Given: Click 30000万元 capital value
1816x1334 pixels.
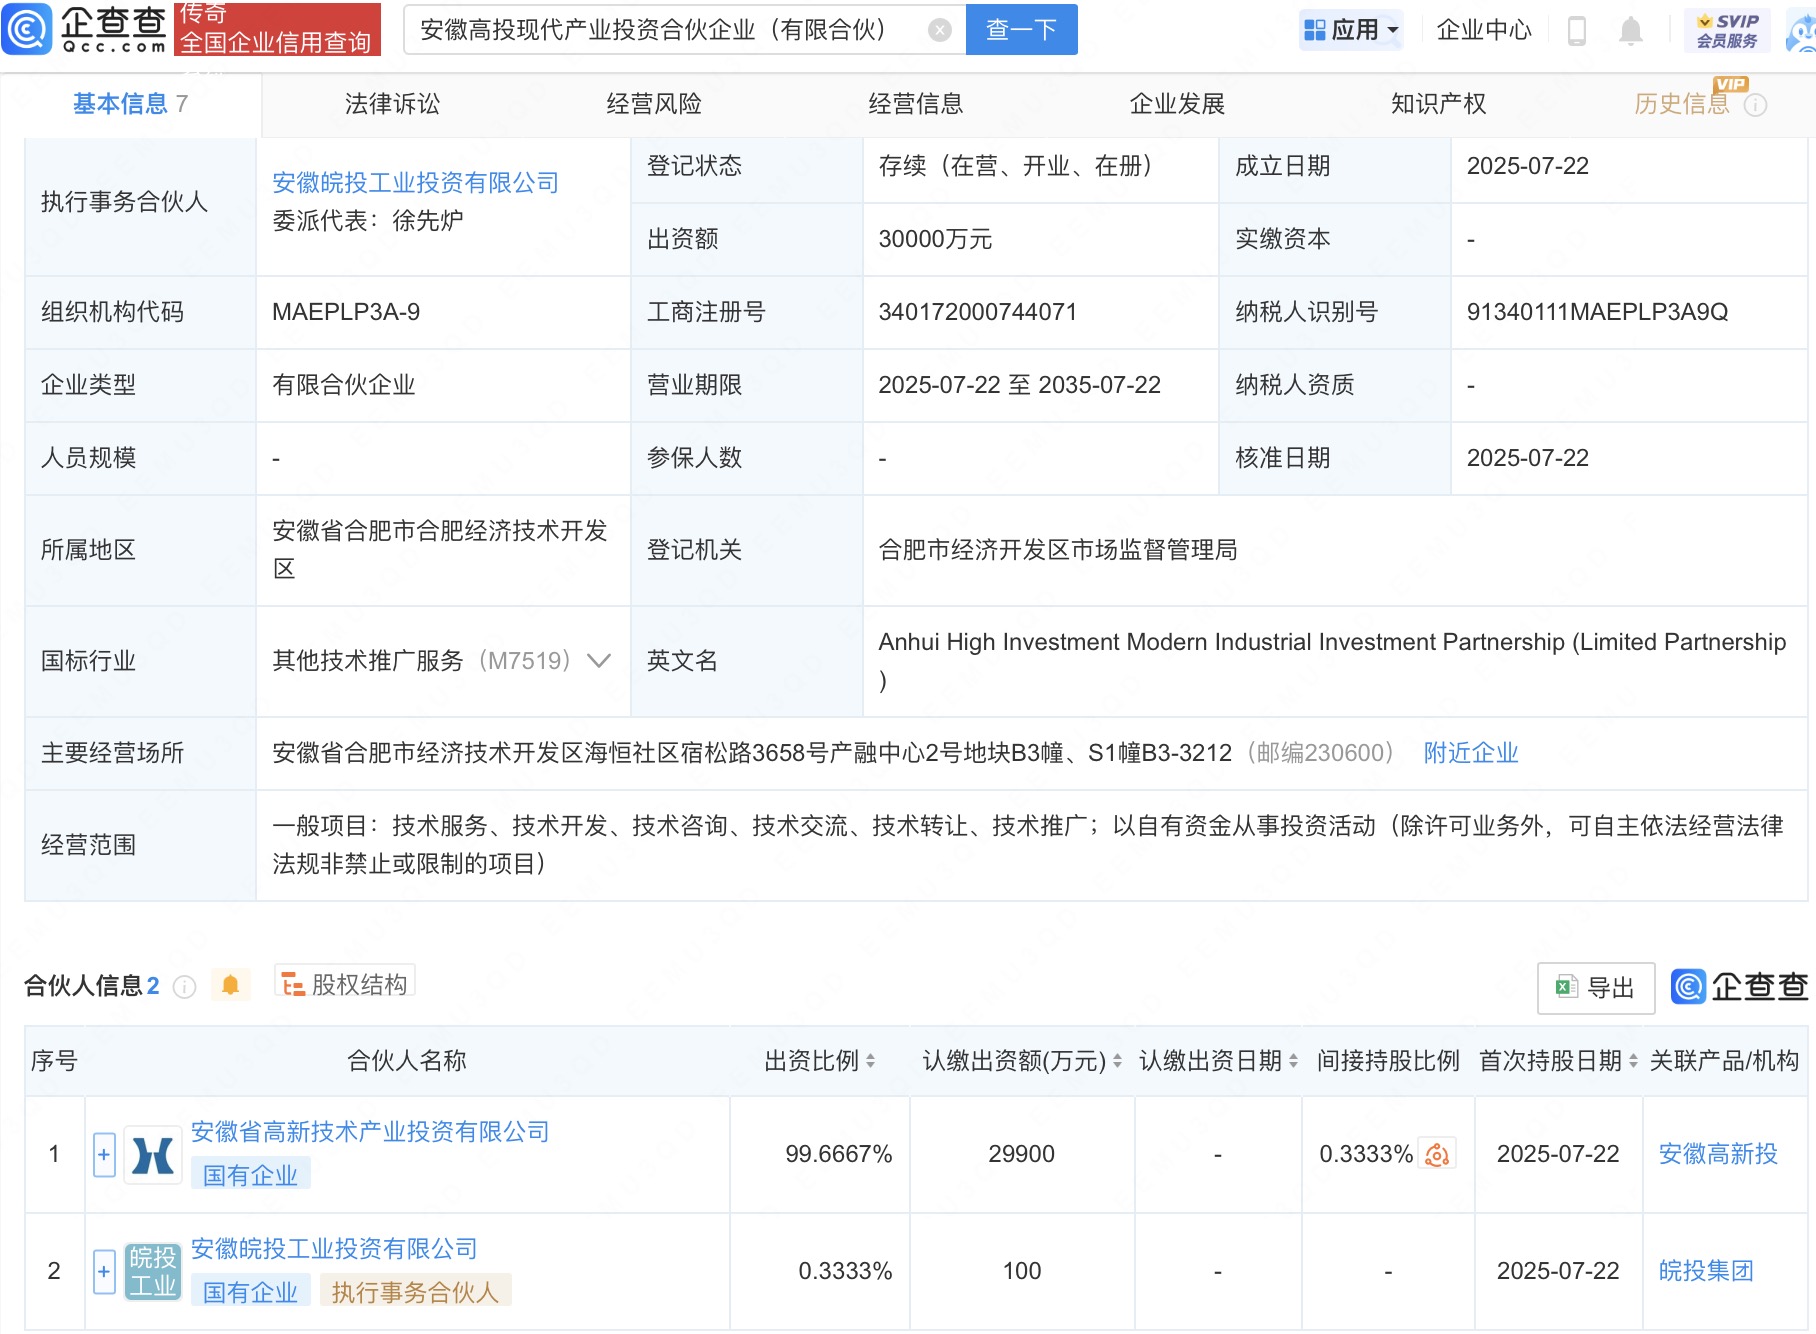Looking at the screenshot, I should (935, 239).
